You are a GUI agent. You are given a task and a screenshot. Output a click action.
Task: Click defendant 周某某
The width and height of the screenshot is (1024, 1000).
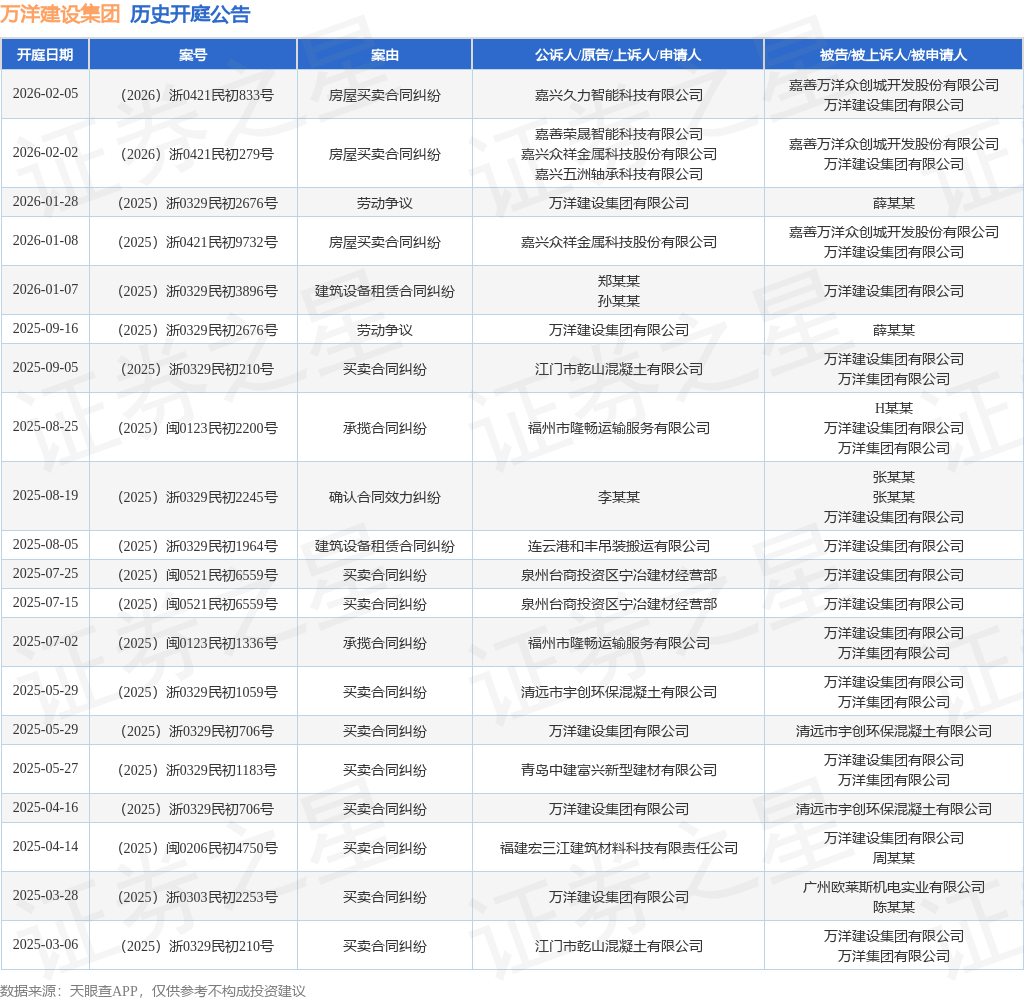(x=893, y=858)
